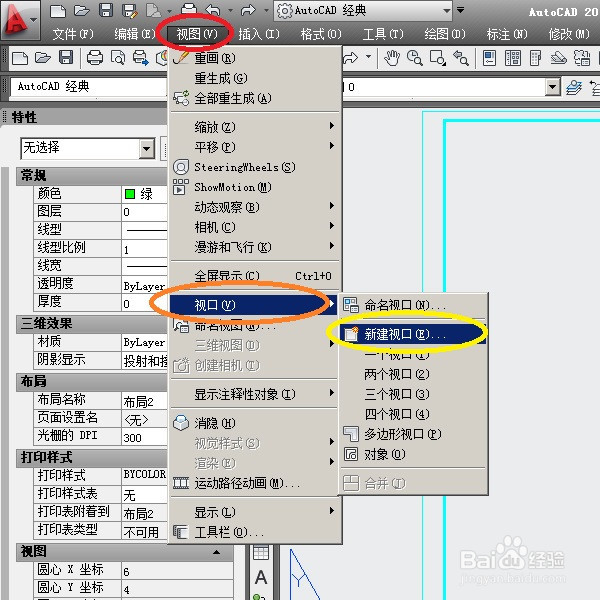Click the Zoom Realtime magnifier icon
This screenshot has height=600, width=600.
coord(414,58)
